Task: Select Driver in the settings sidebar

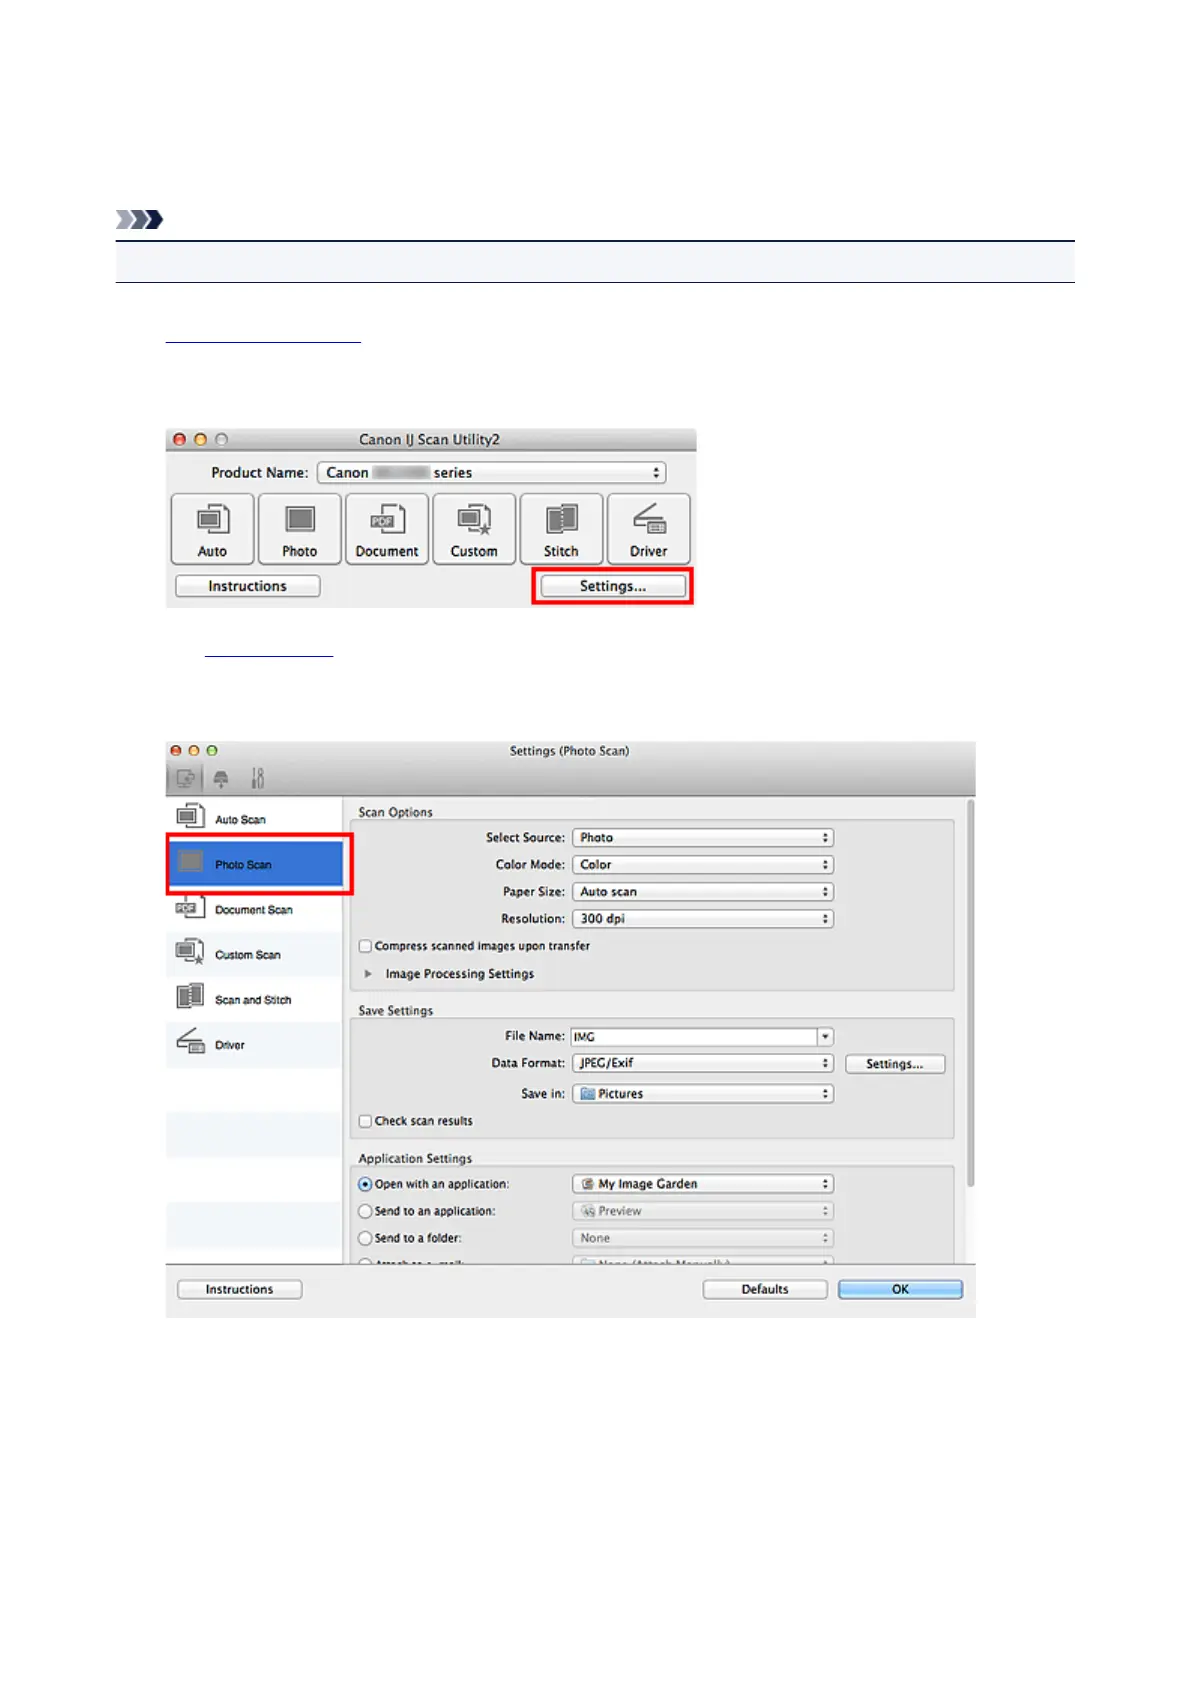Action: coord(254,1044)
